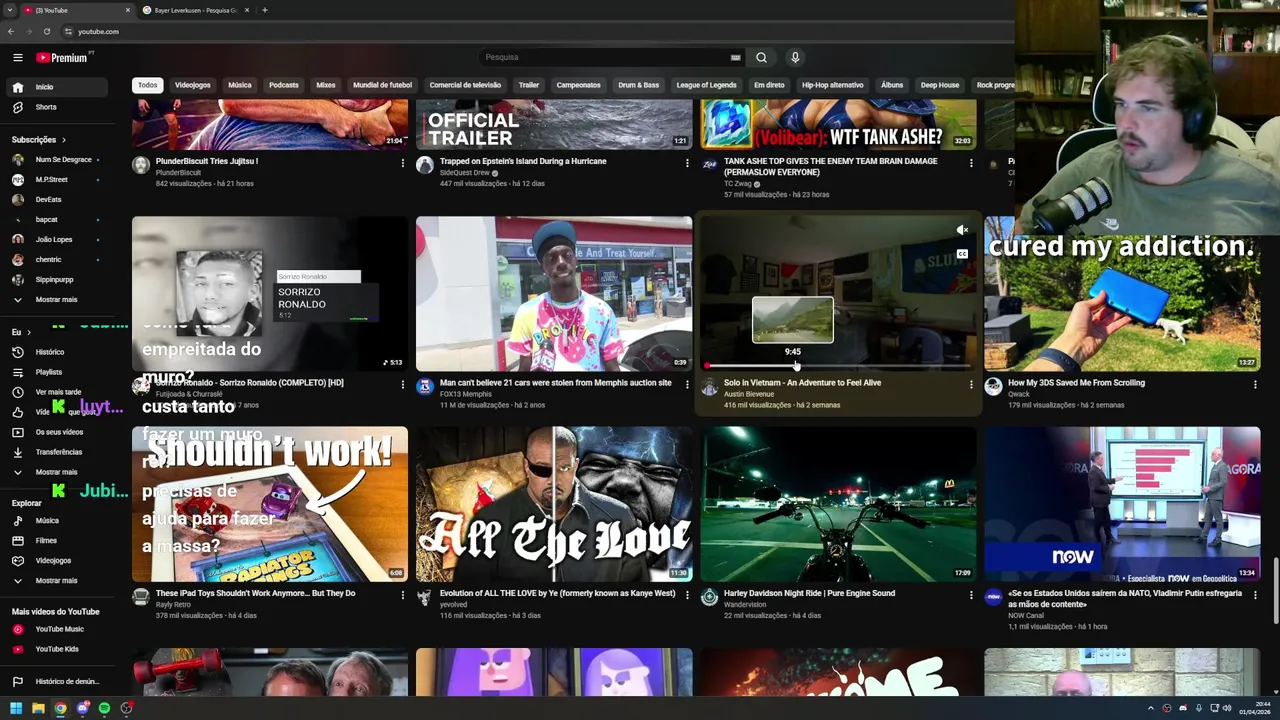The height and width of the screenshot is (720, 1280).
Task: Open more options for Solo in Vietnam video
Action: [971, 384]
